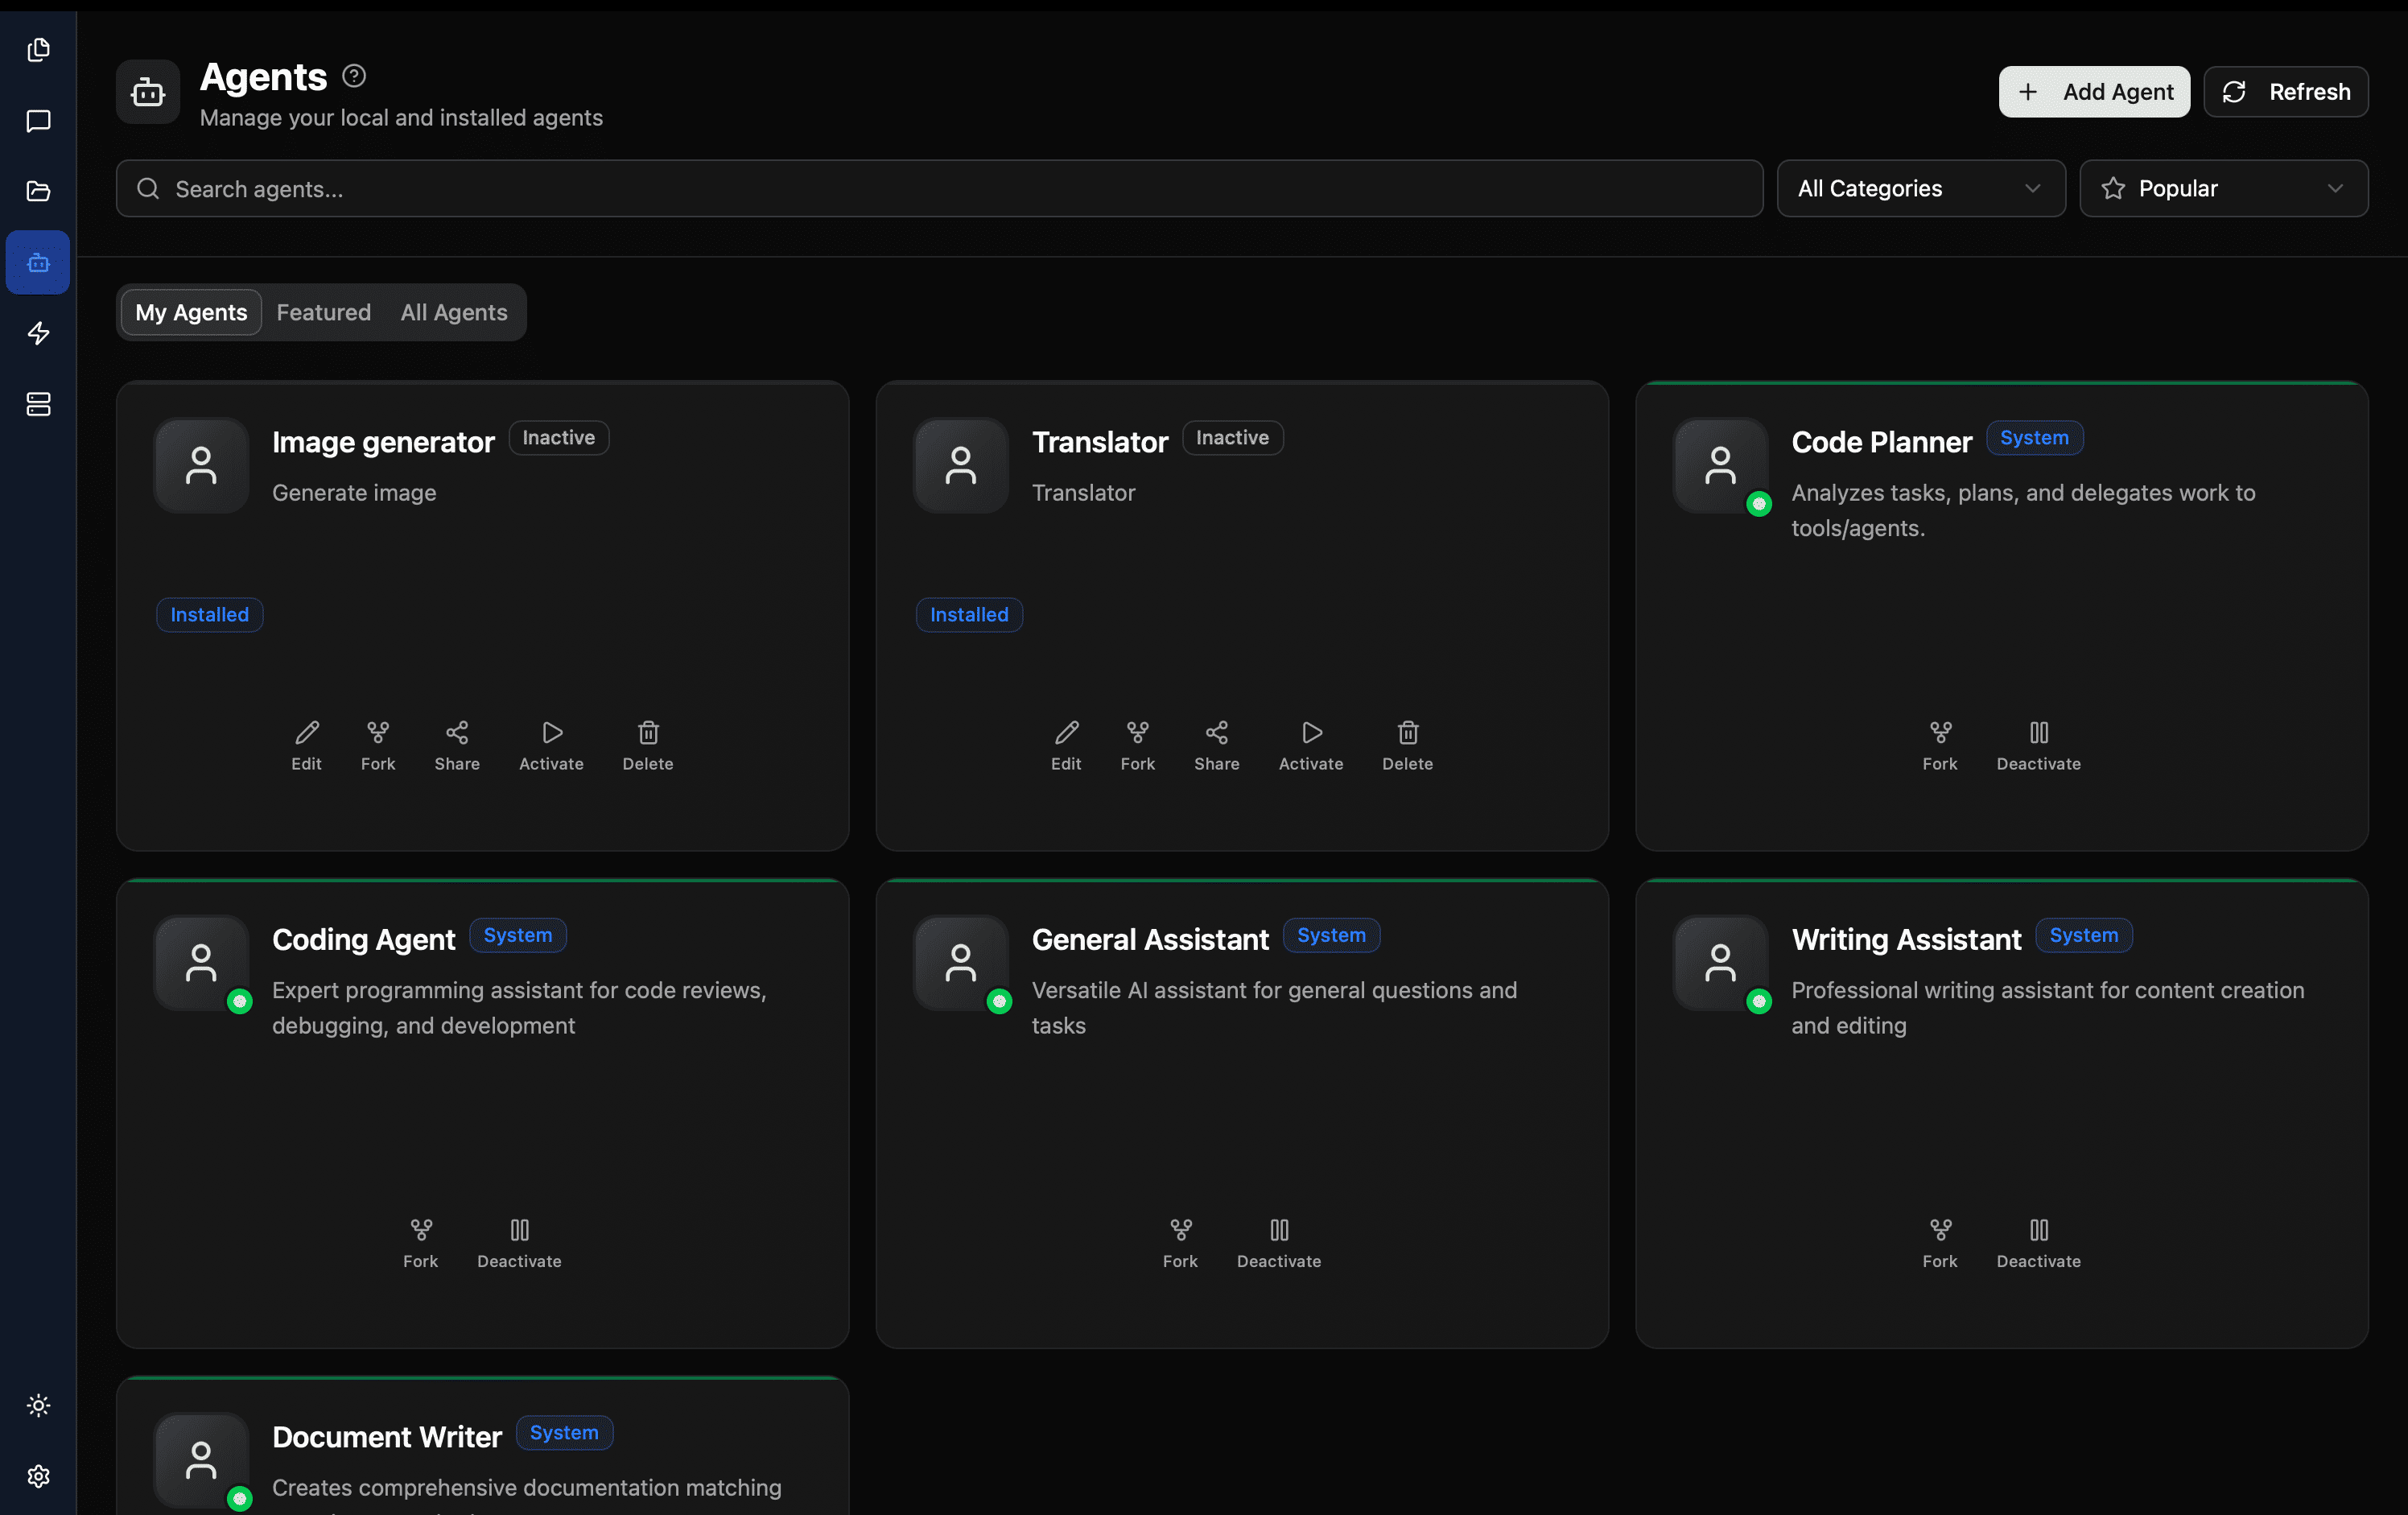Image resolution: width=2408 pixels, height=1515 pixels.
Task: Refresh the agents list
Action: click(x=2286, y=91)
